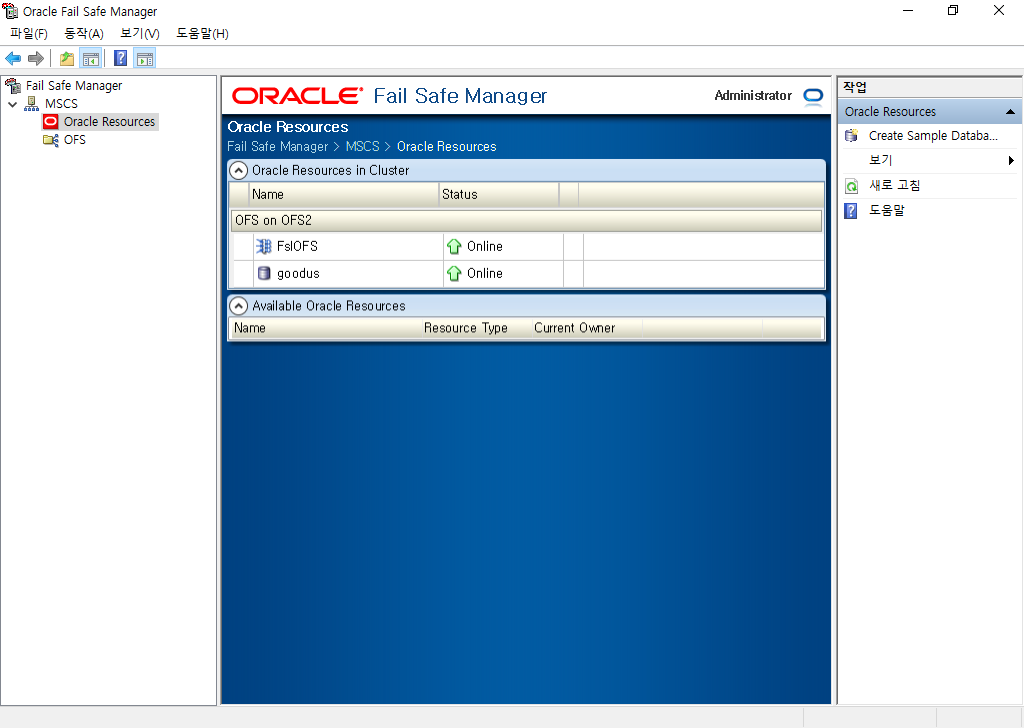Click the Administrator user label
The height and width of the screenshot is (728, 1024).
(753, 96)
